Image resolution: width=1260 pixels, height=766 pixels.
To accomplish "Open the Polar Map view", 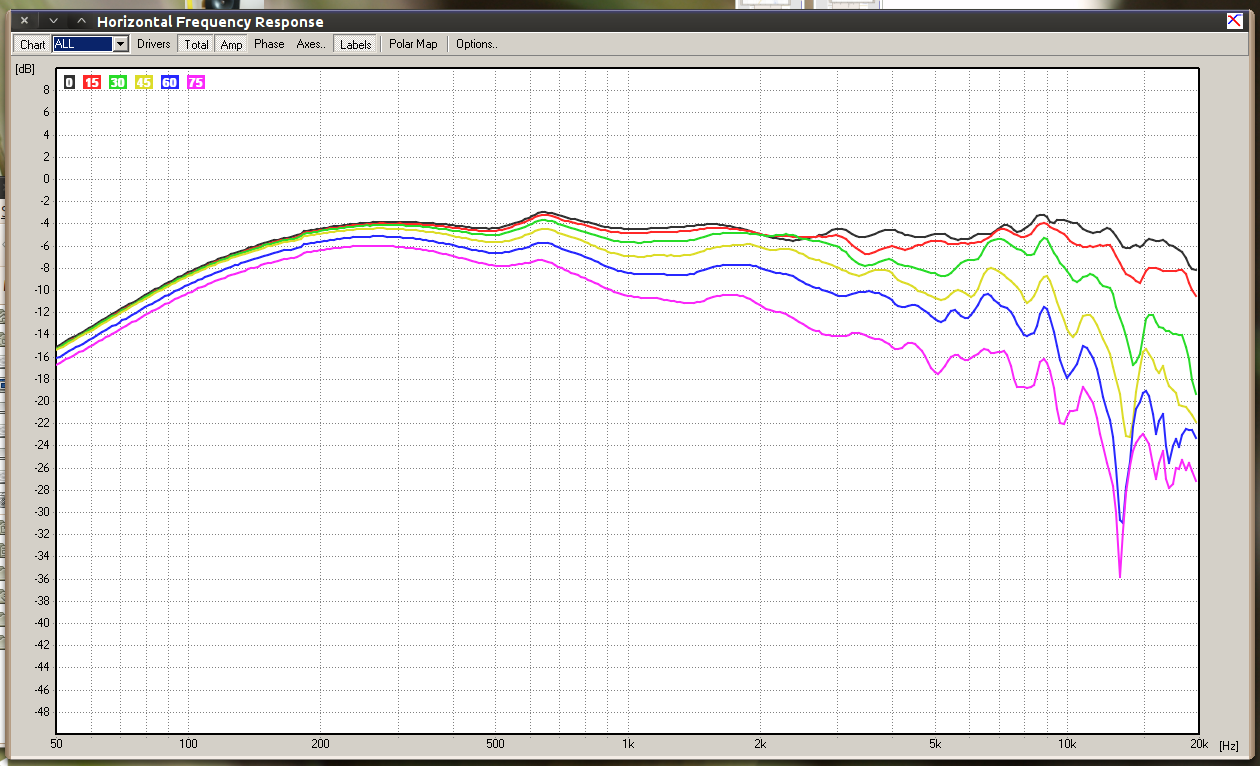I will coord(413,44).
